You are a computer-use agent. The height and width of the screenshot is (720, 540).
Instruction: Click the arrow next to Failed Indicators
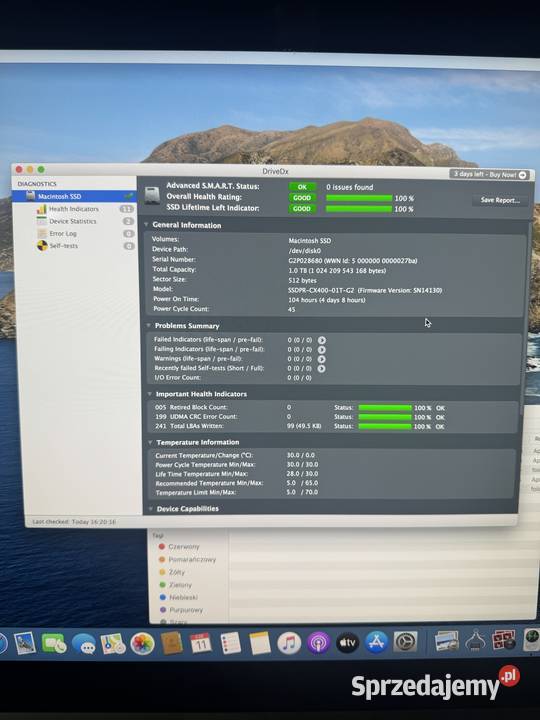point(322,340)
